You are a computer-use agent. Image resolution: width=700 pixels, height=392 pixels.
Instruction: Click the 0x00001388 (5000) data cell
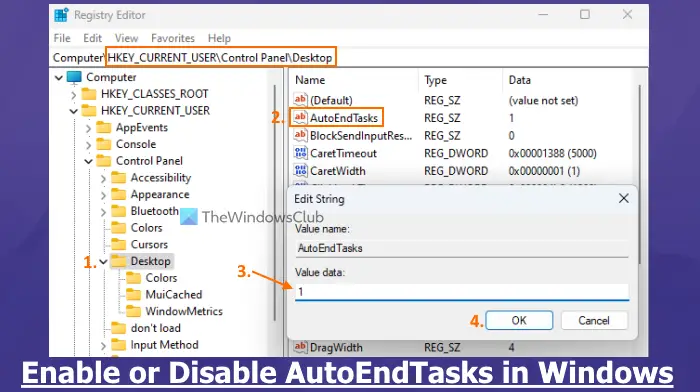tap(552, 153)
